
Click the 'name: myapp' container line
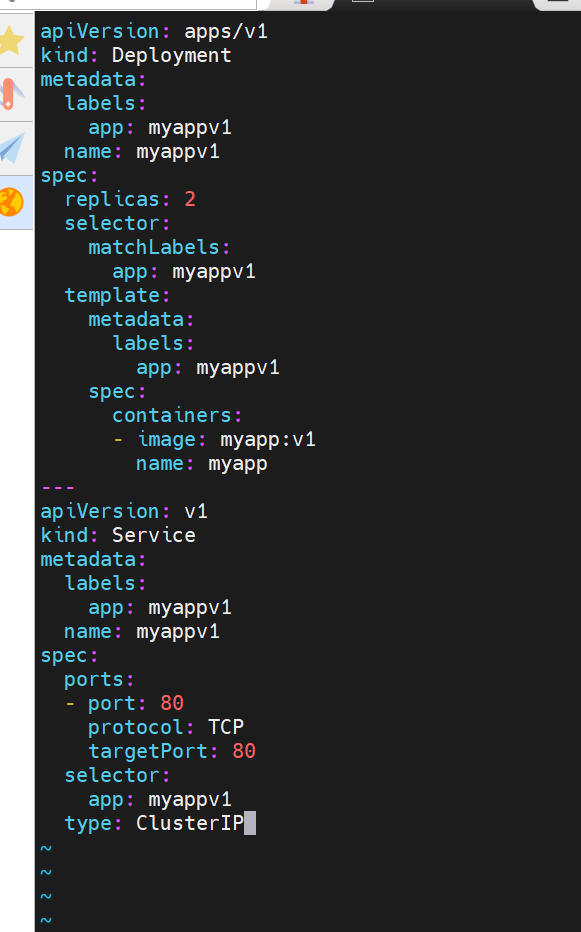pyautogui.click(x=202, y=464)
